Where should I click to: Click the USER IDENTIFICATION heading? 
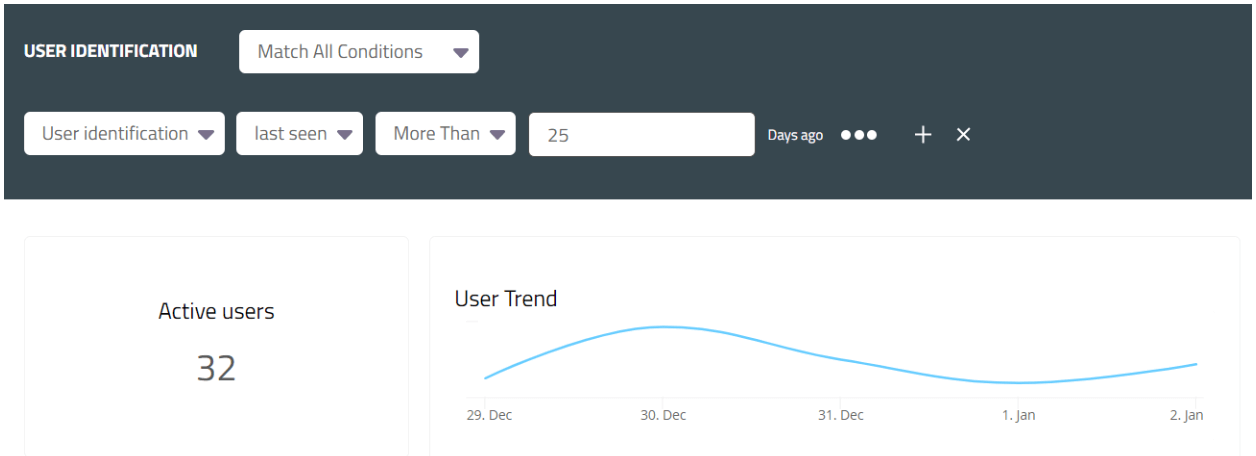pos(111,51)
